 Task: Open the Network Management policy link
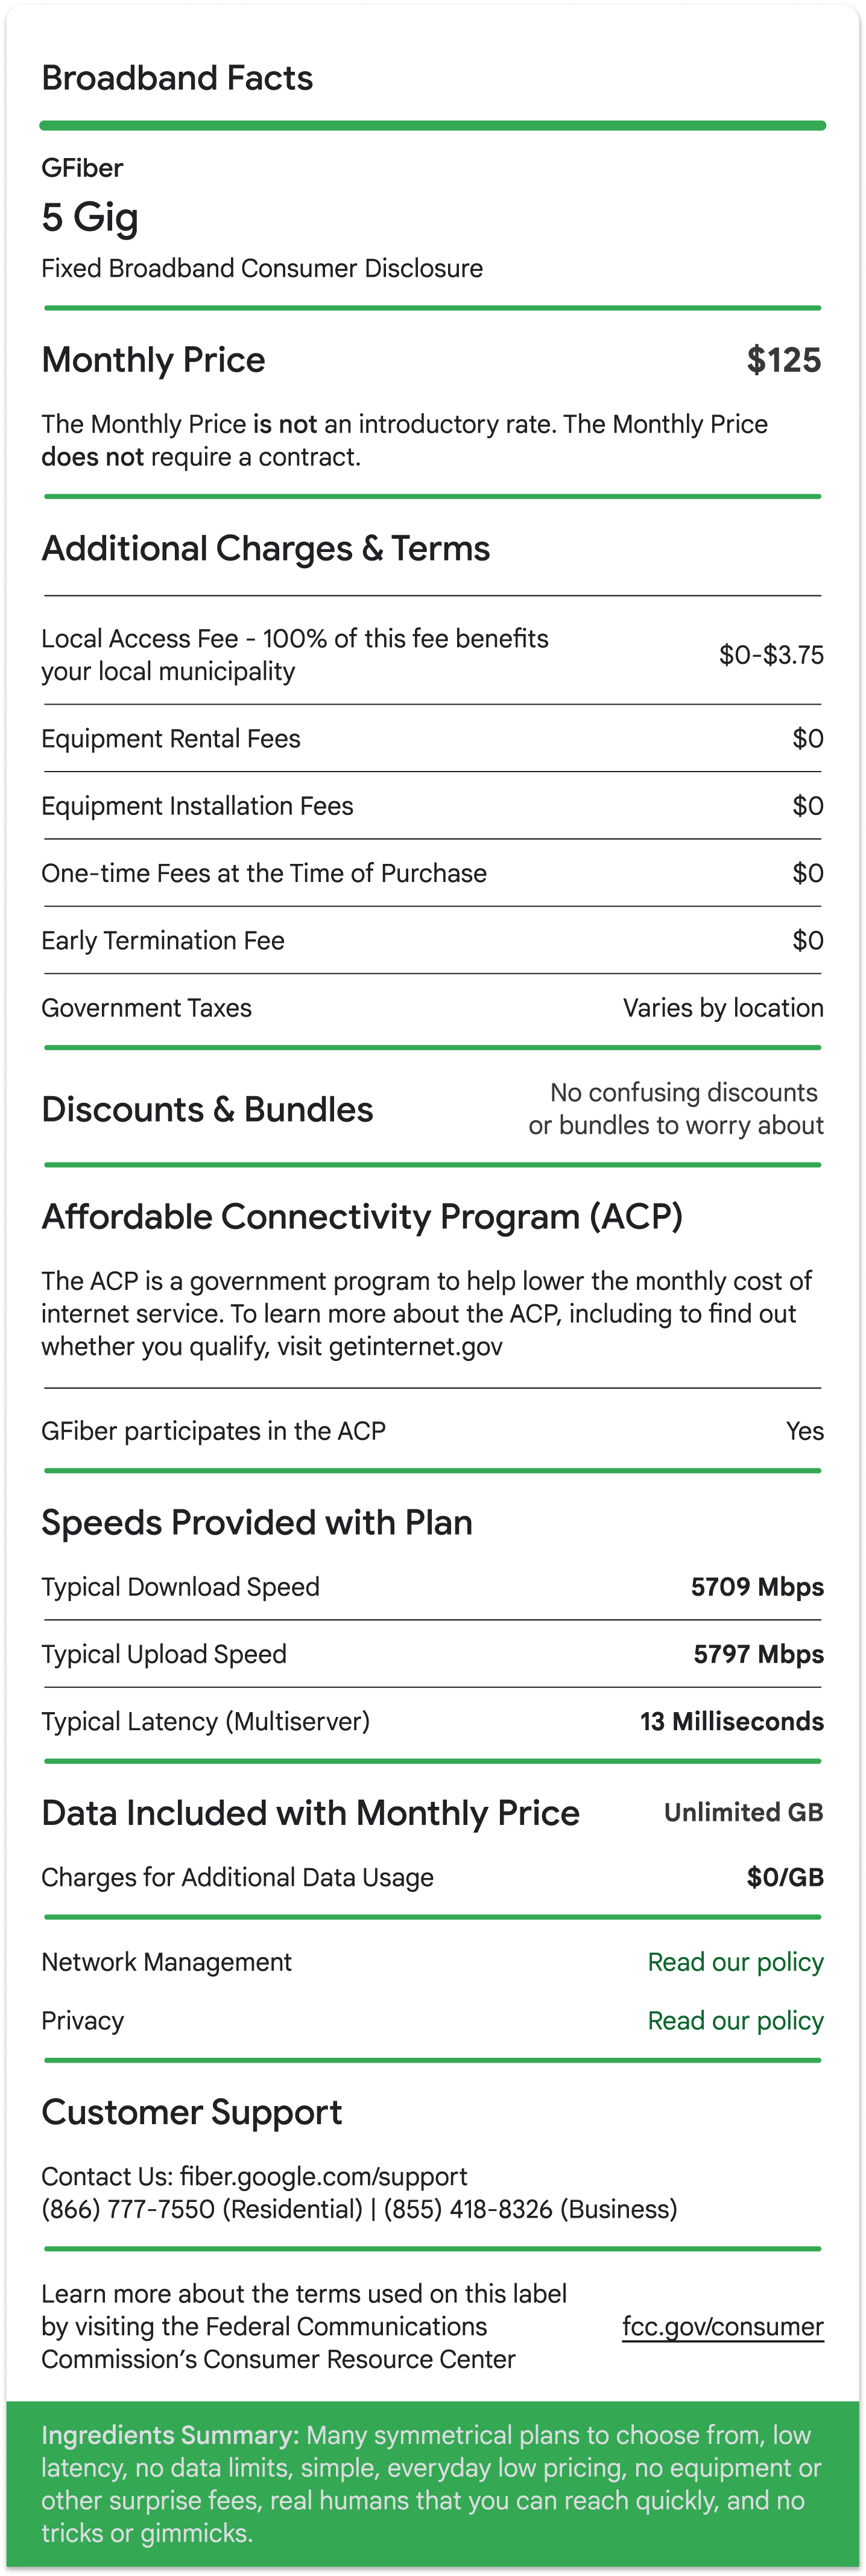735,1962
